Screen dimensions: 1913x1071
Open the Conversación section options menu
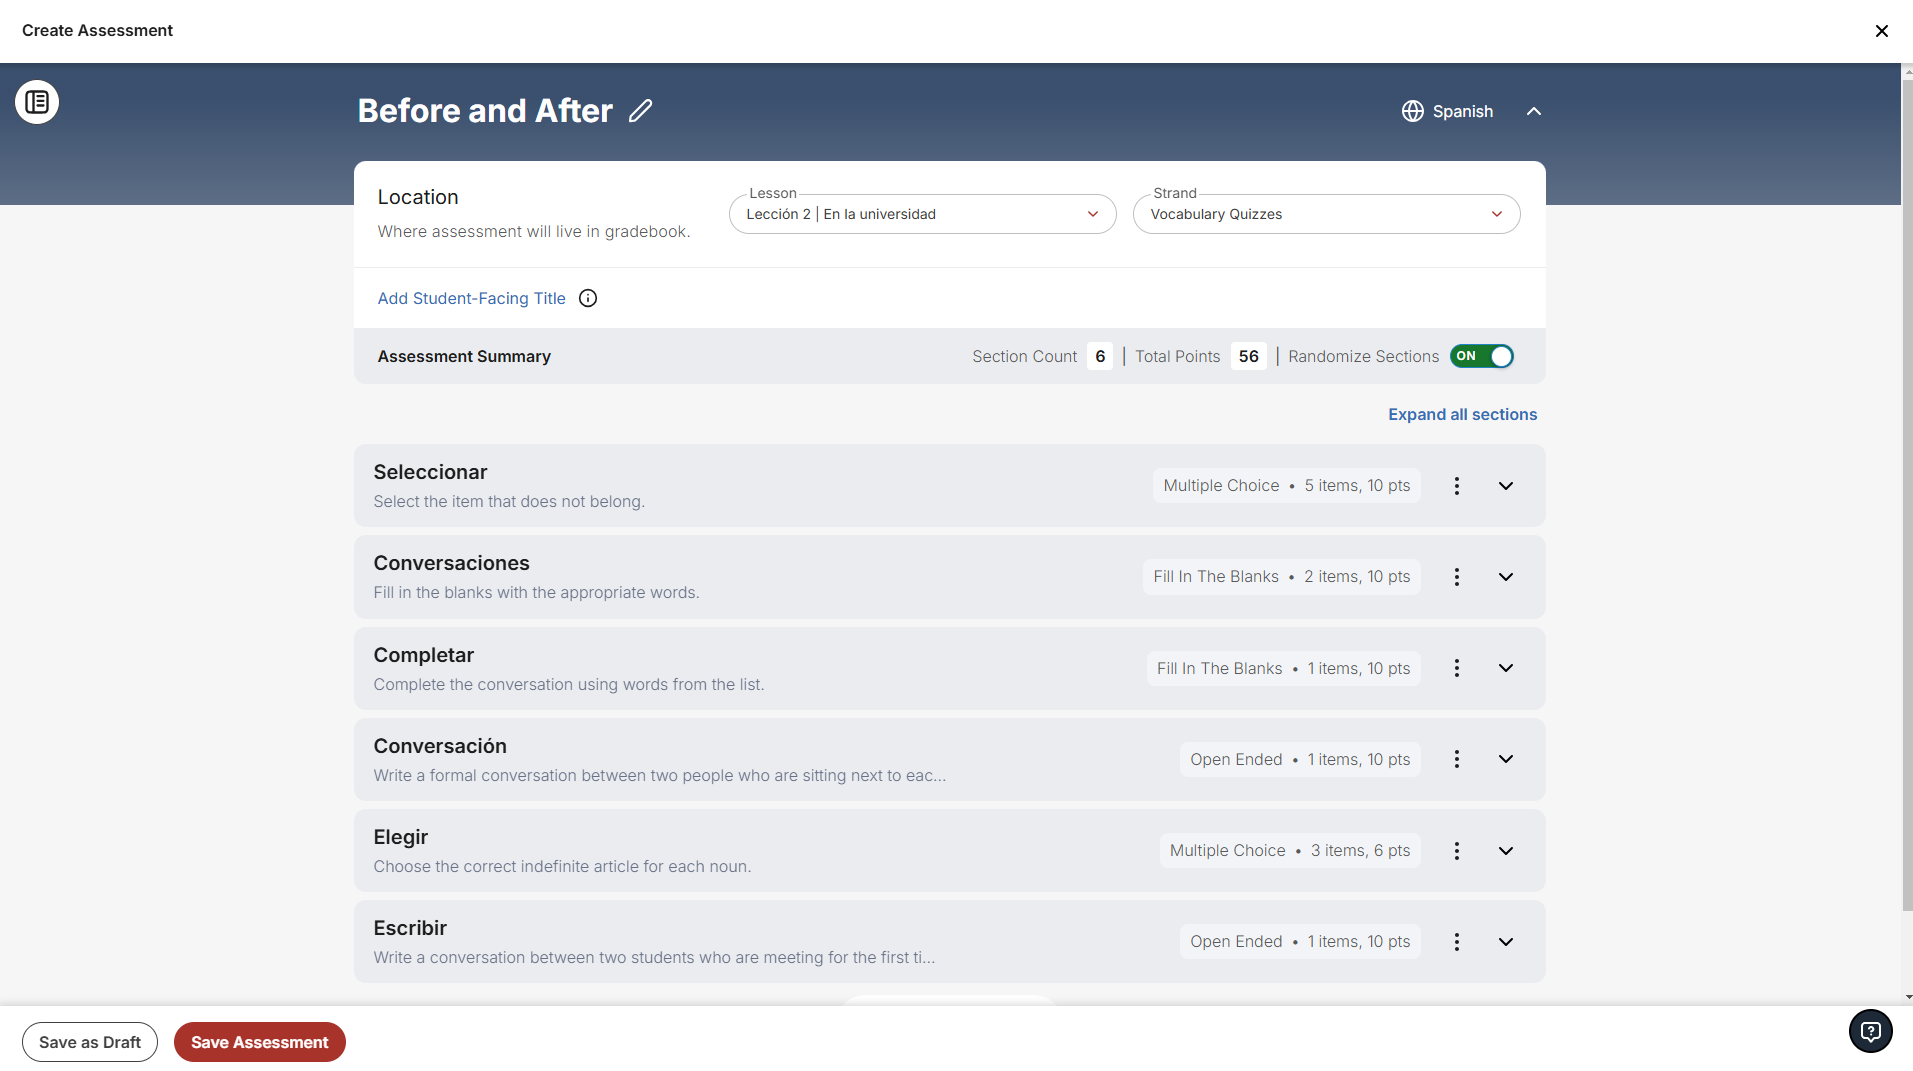click(1456, 759)
